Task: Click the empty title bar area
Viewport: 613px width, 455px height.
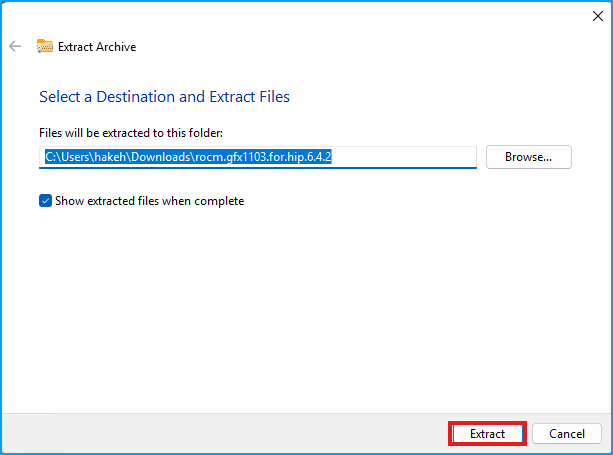Action: click(300, 15)
